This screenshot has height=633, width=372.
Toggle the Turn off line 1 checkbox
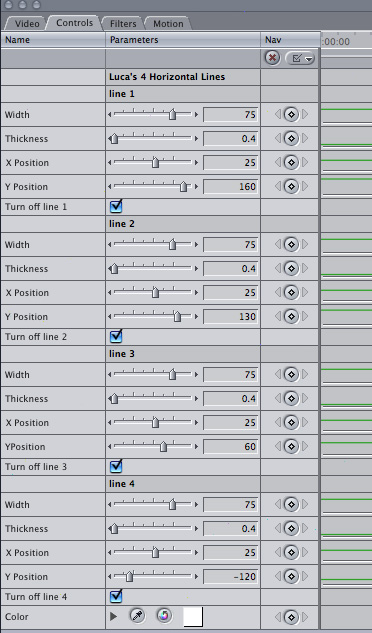point(116,206)
